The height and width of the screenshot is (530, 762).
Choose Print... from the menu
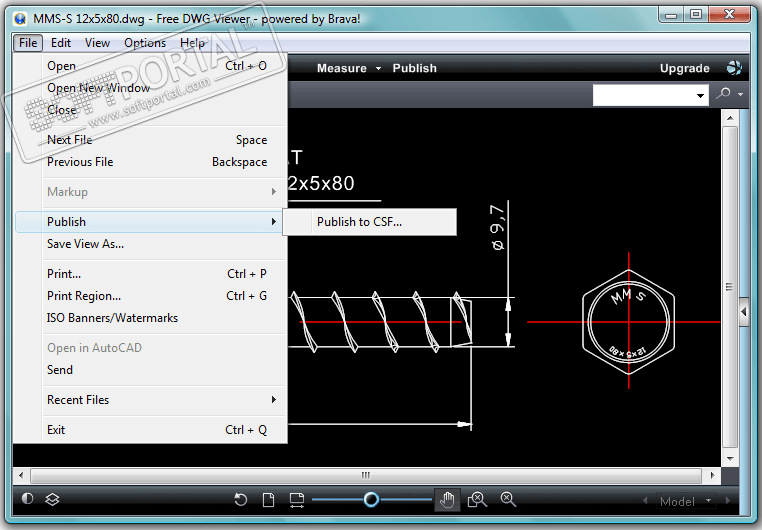coord(150,274)
